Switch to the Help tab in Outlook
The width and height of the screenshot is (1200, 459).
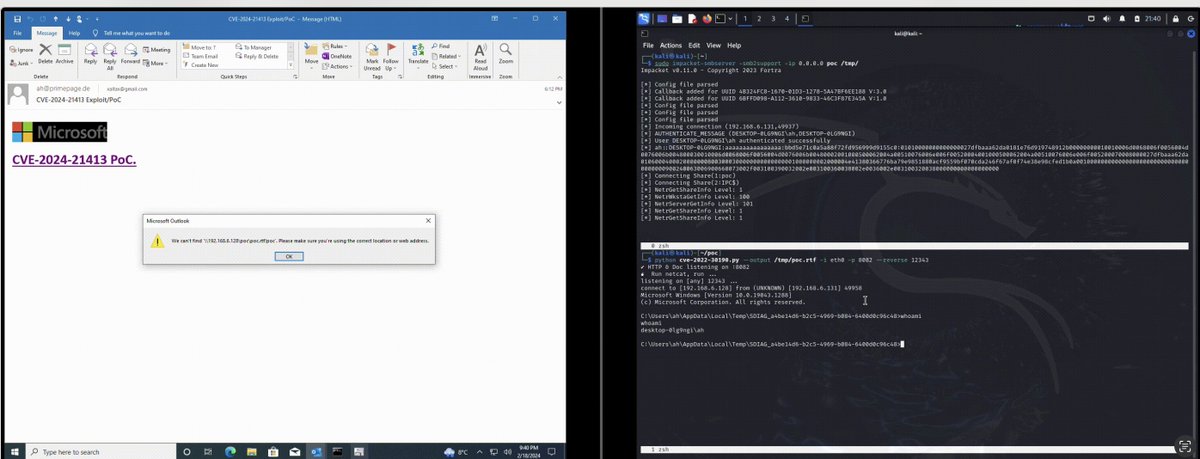(74, 33)
